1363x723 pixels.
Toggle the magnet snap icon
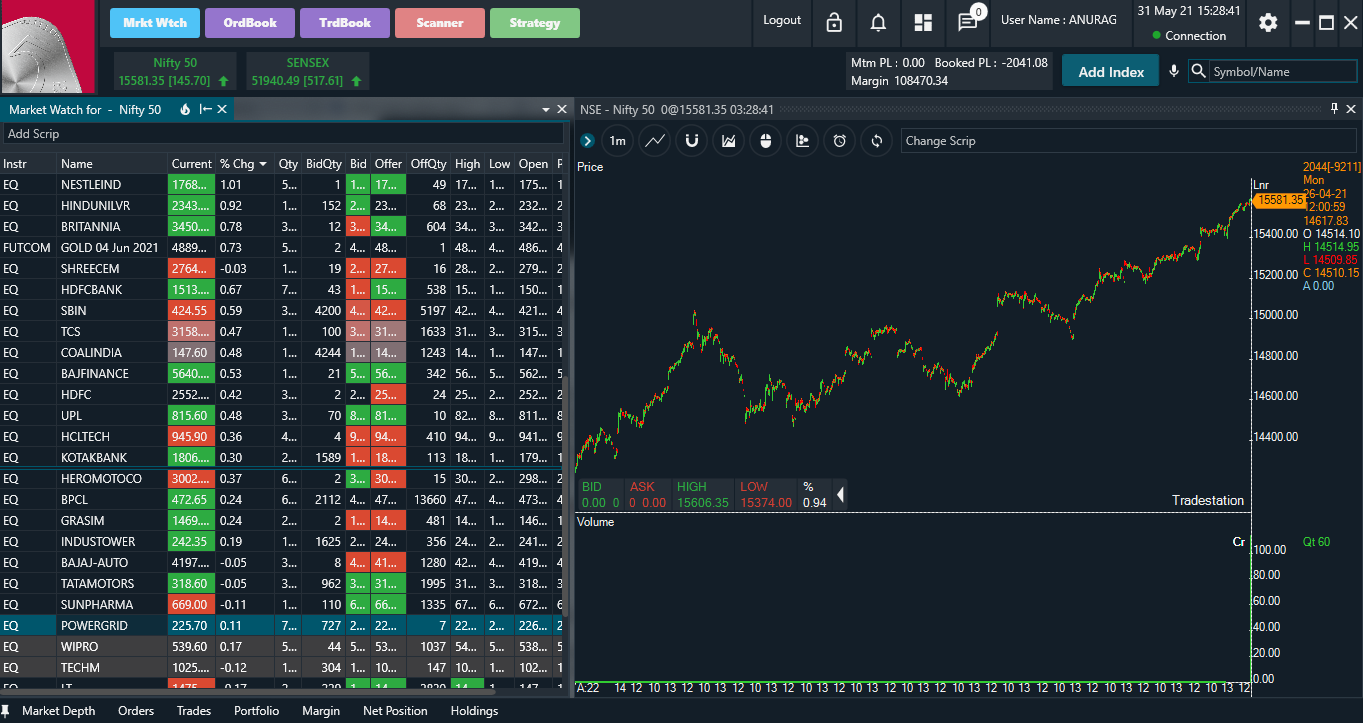(x=692, y=141)
